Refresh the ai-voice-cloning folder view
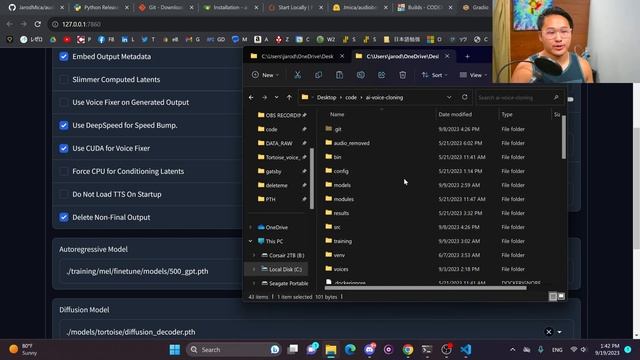 click(x=464, y=97)
